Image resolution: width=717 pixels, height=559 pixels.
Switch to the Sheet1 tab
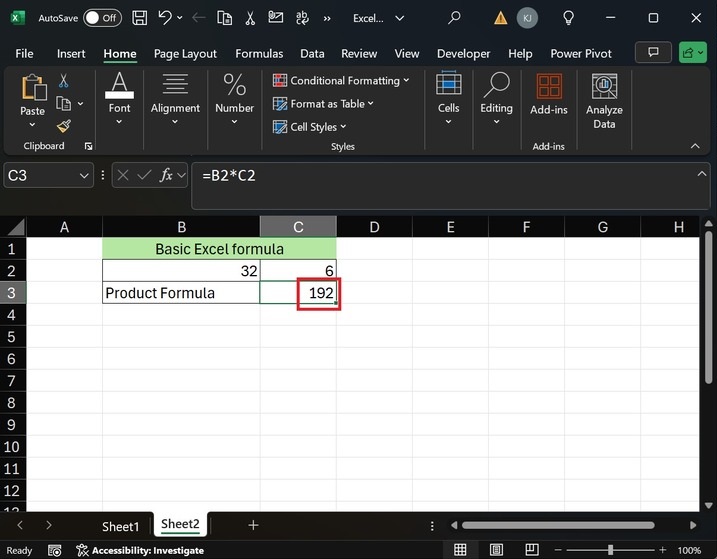tap(120, 526)
